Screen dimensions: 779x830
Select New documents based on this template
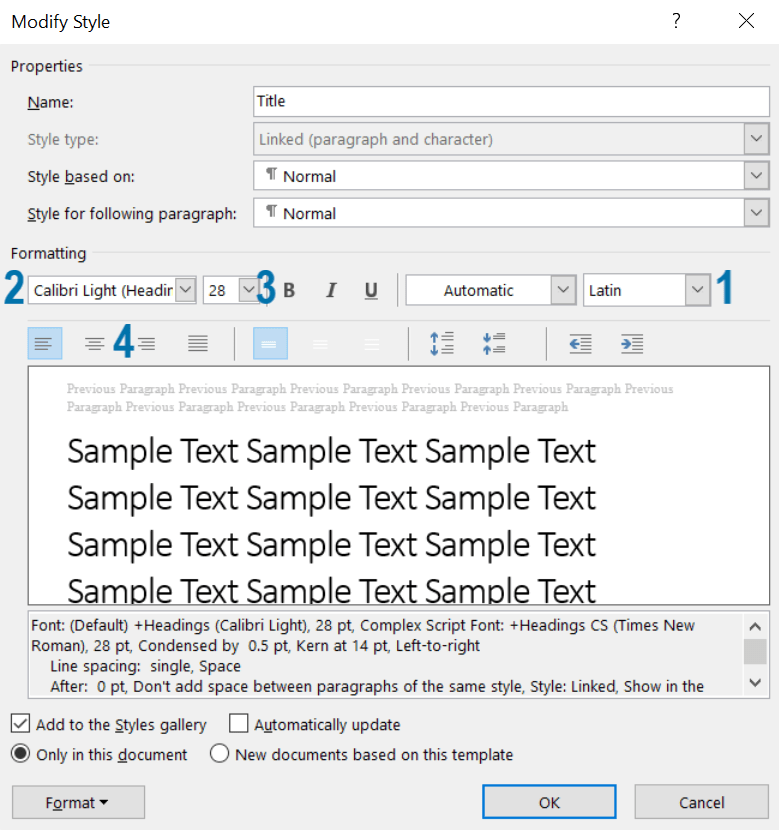click(220, 755)
